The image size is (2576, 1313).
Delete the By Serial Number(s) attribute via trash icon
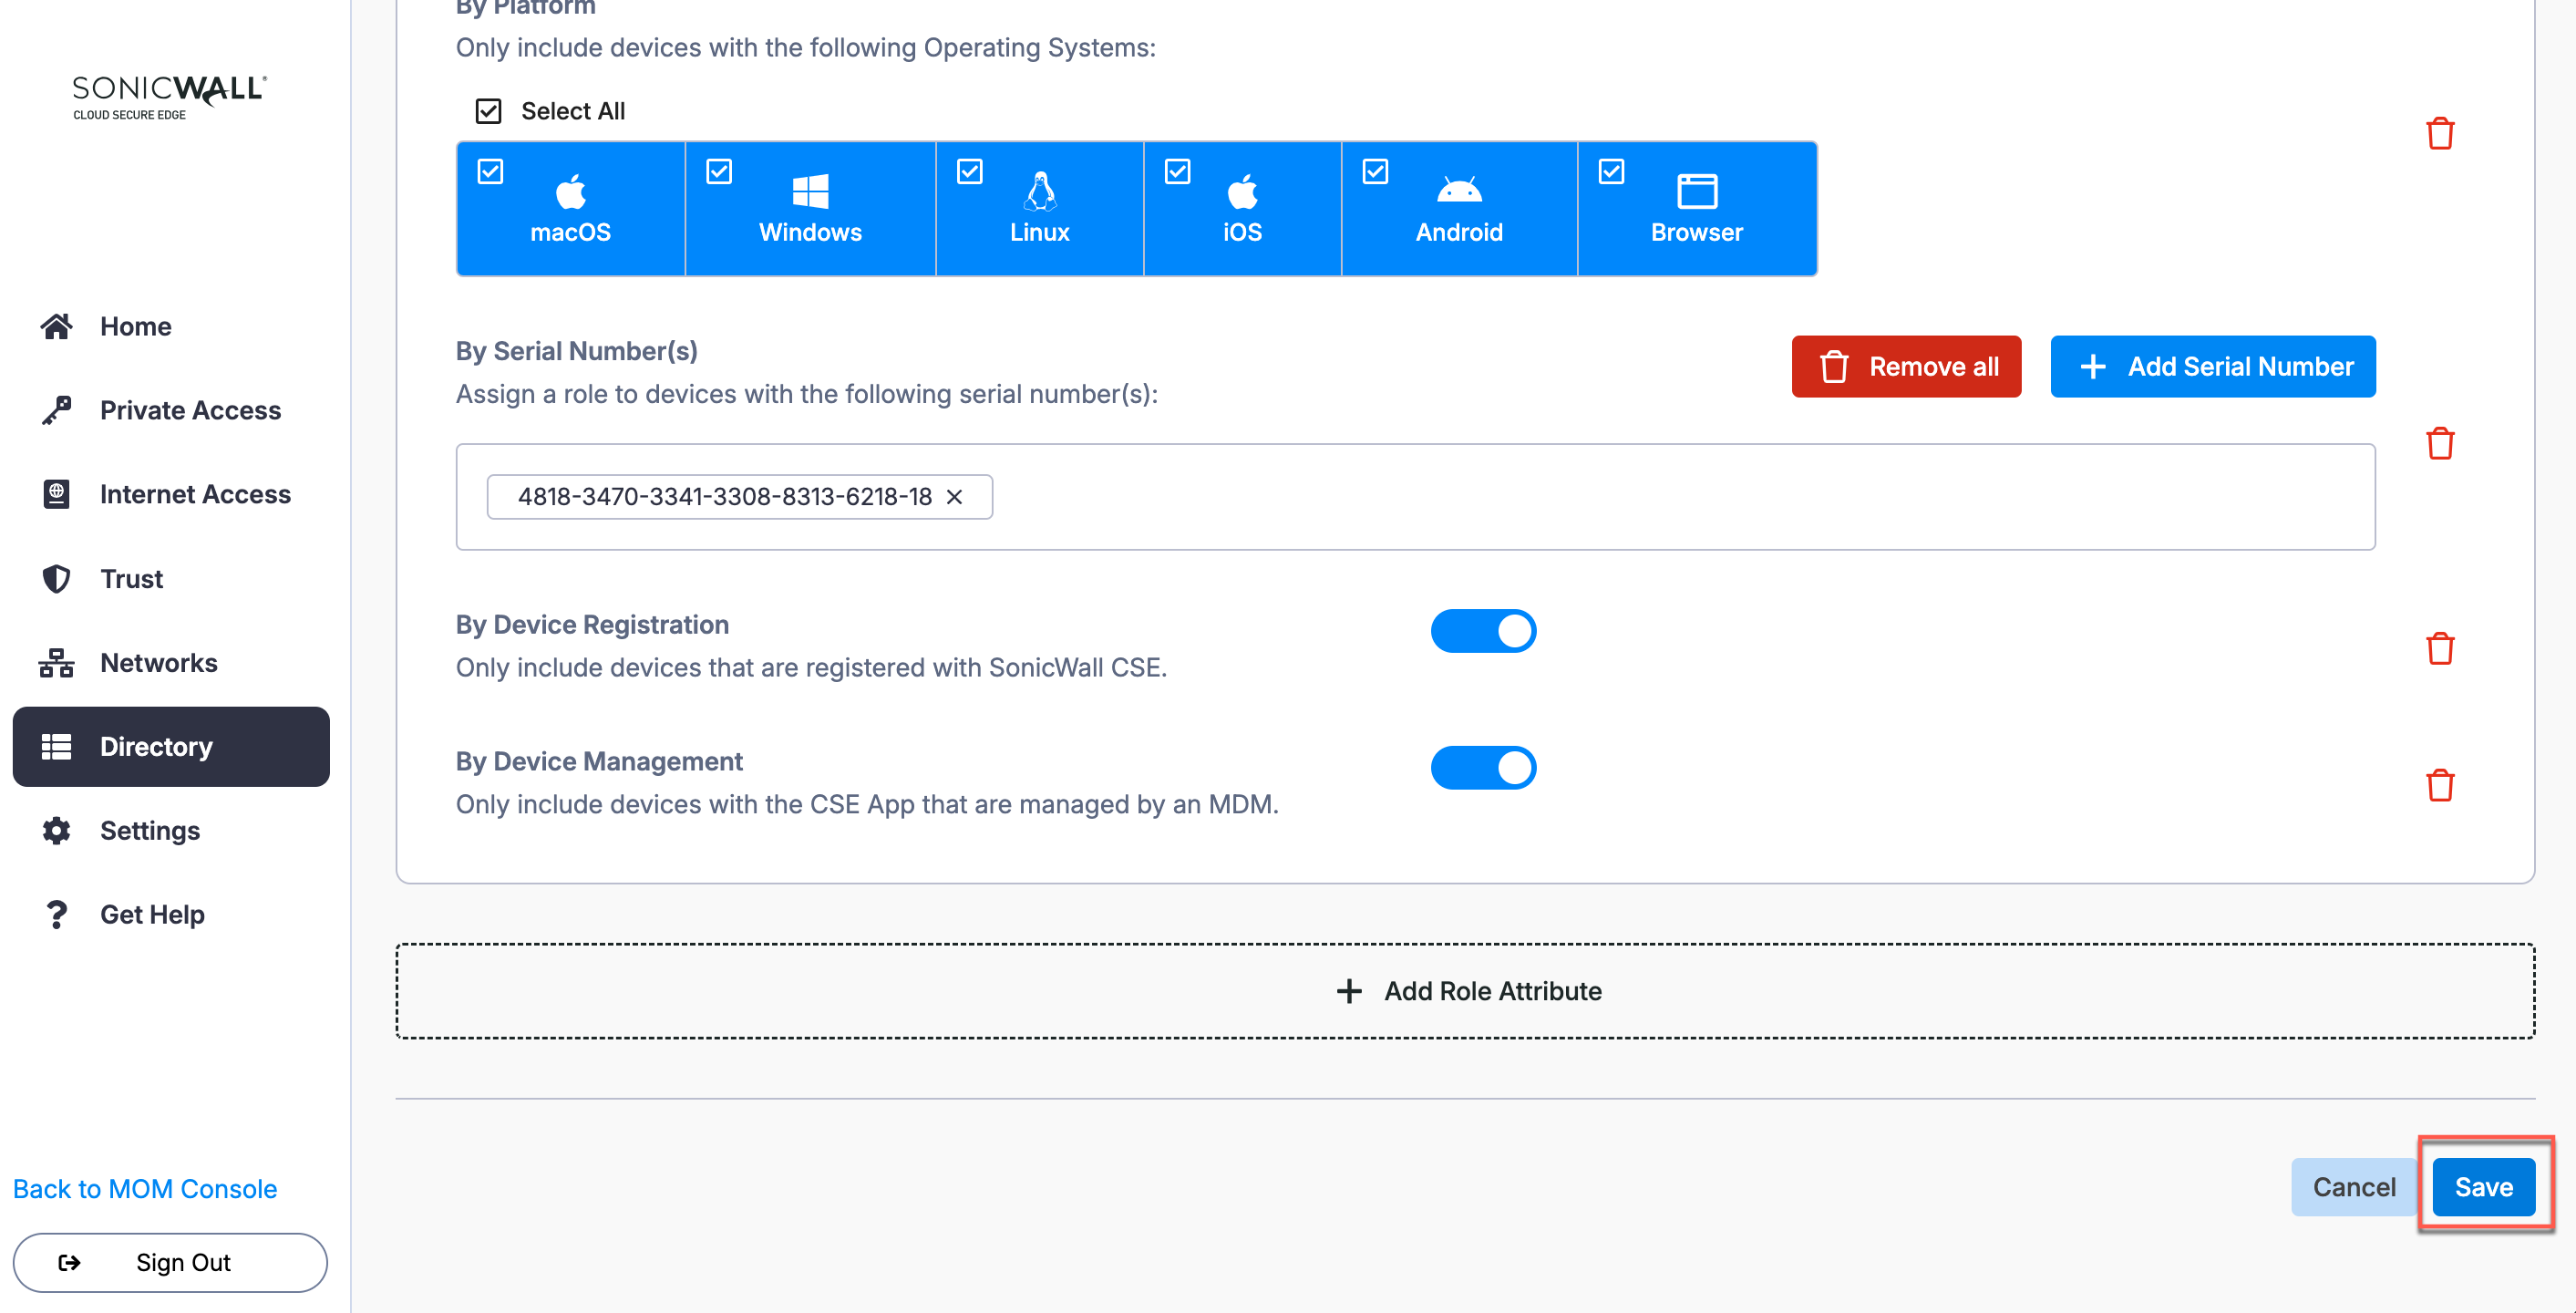pyautogui.click(x=2439, y=443)
